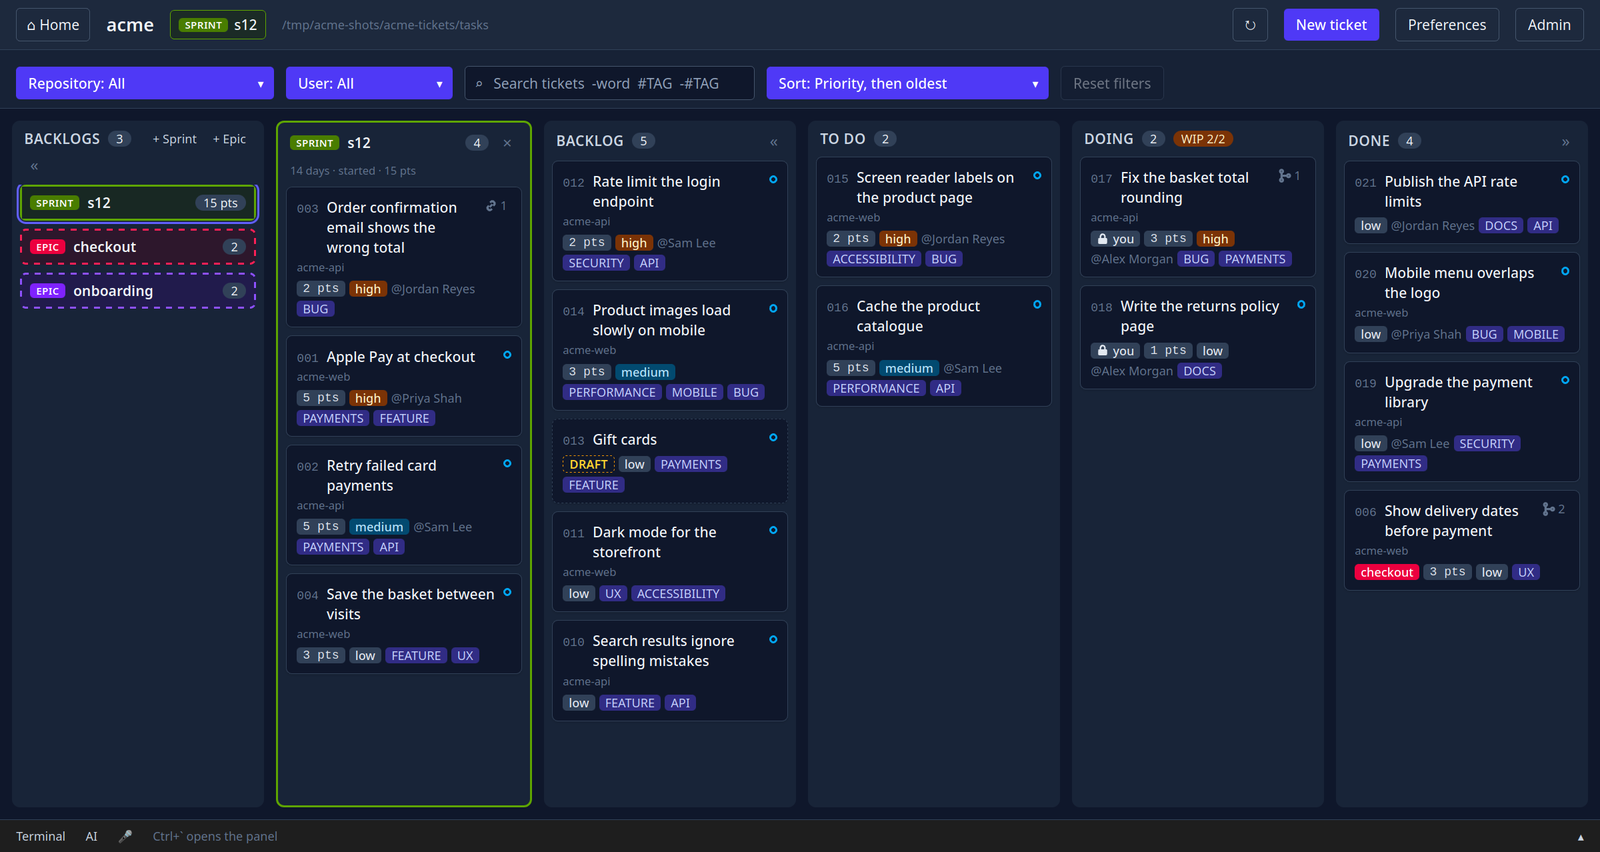This screenshot has height=852, width=1600.
Task: Toggle circle on Search results ignore ticket
Action: 773,640
